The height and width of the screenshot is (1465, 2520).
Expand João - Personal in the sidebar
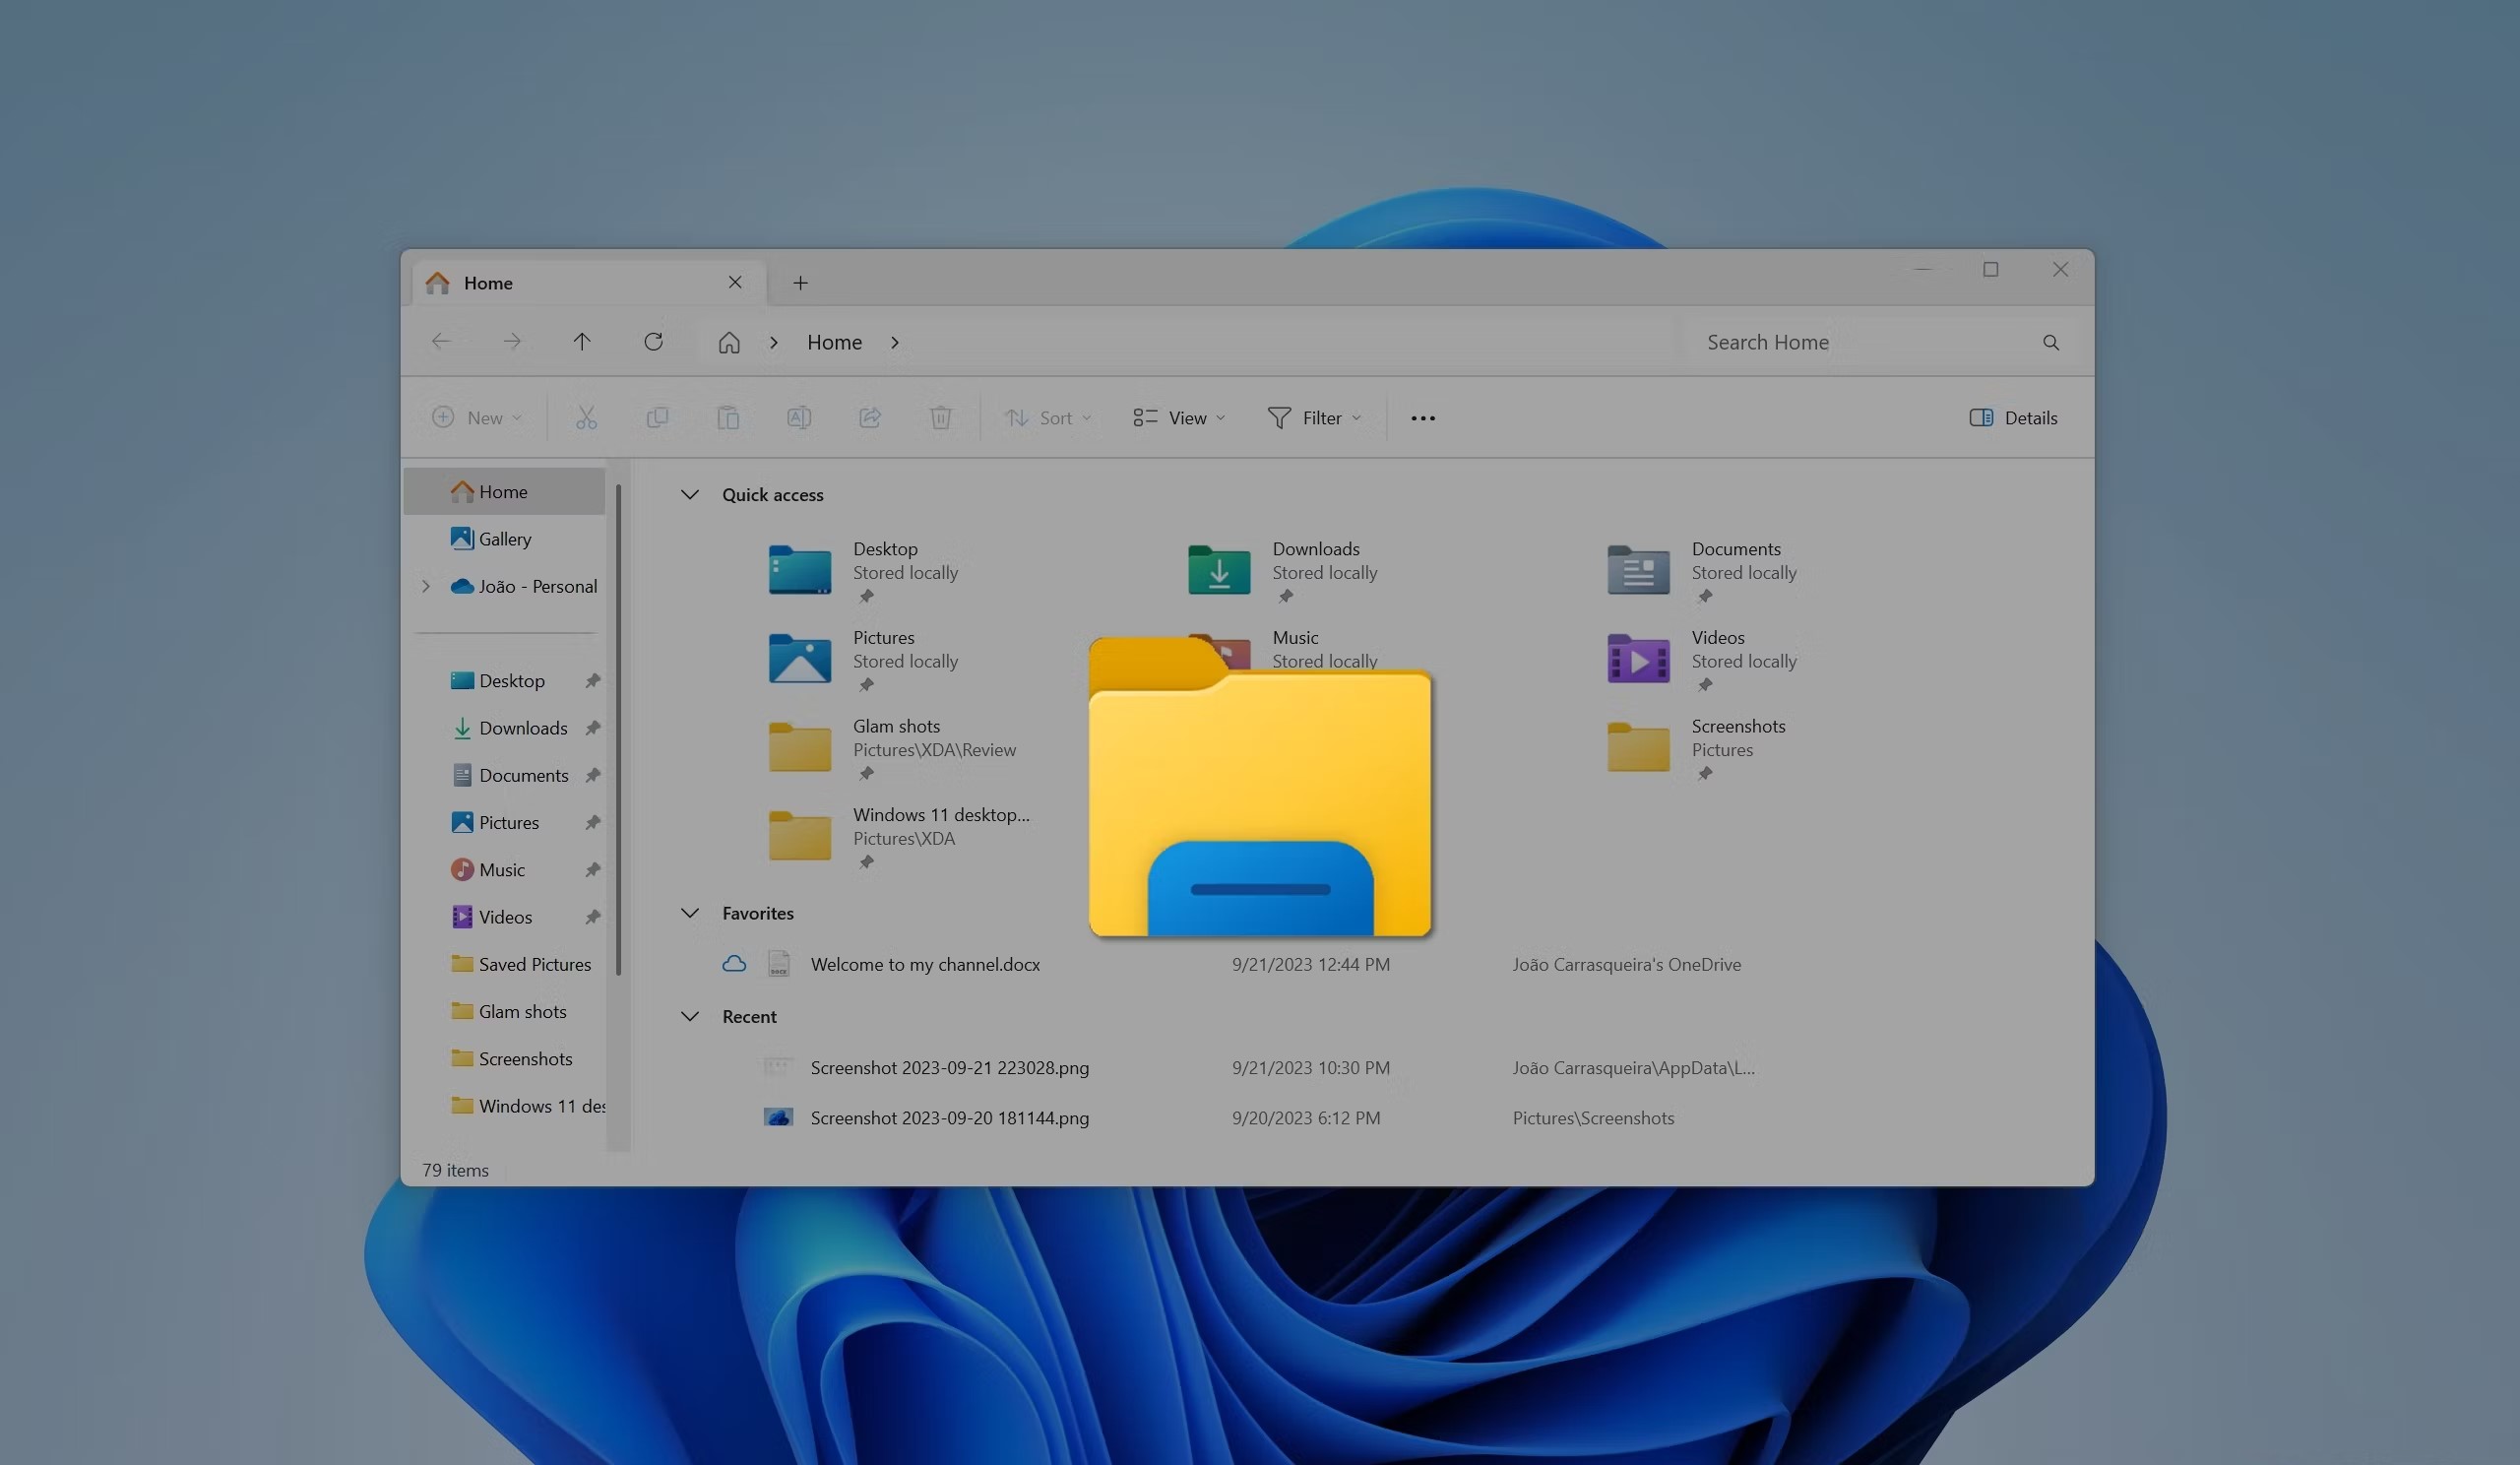[x=425, y=586]
